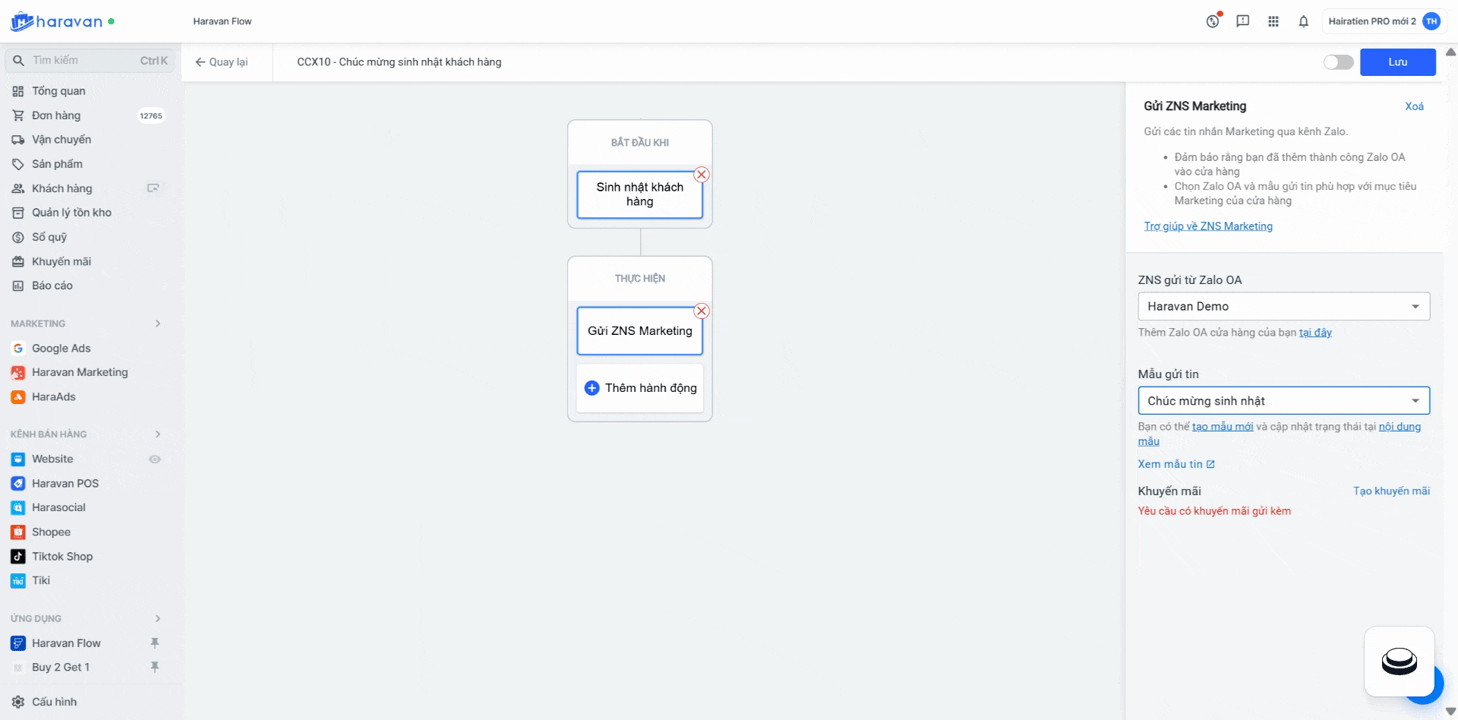Expand the MARKETING section chevron
The width and height of the screenshot is (1458, 720).
(158, 324)
